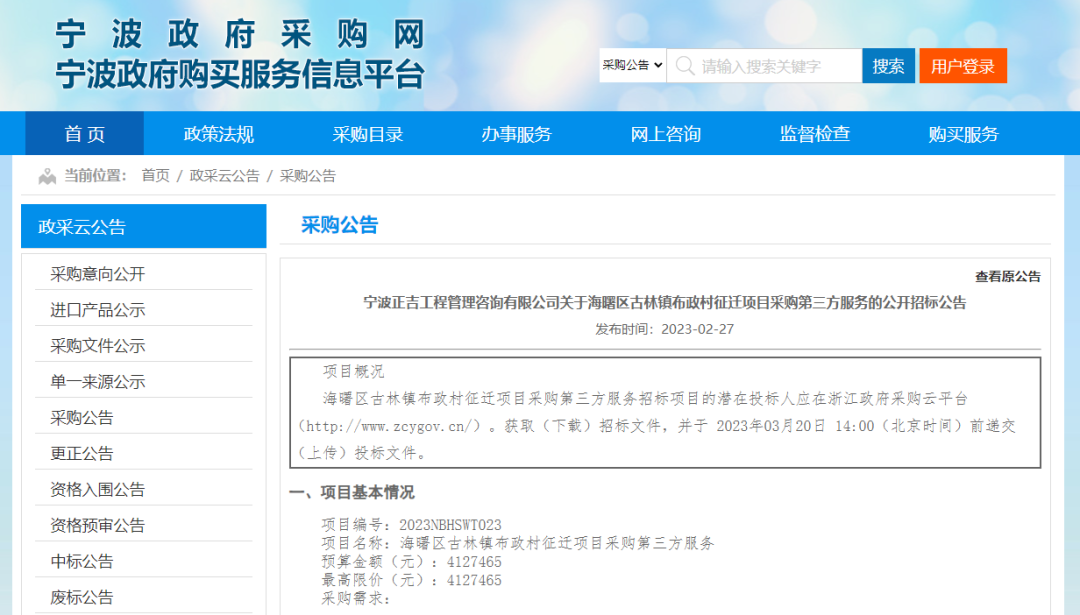This screenshot has width=1080, height=615.
Task: View the original notice via 查看原公告
Action: (x=1007, y=277)
